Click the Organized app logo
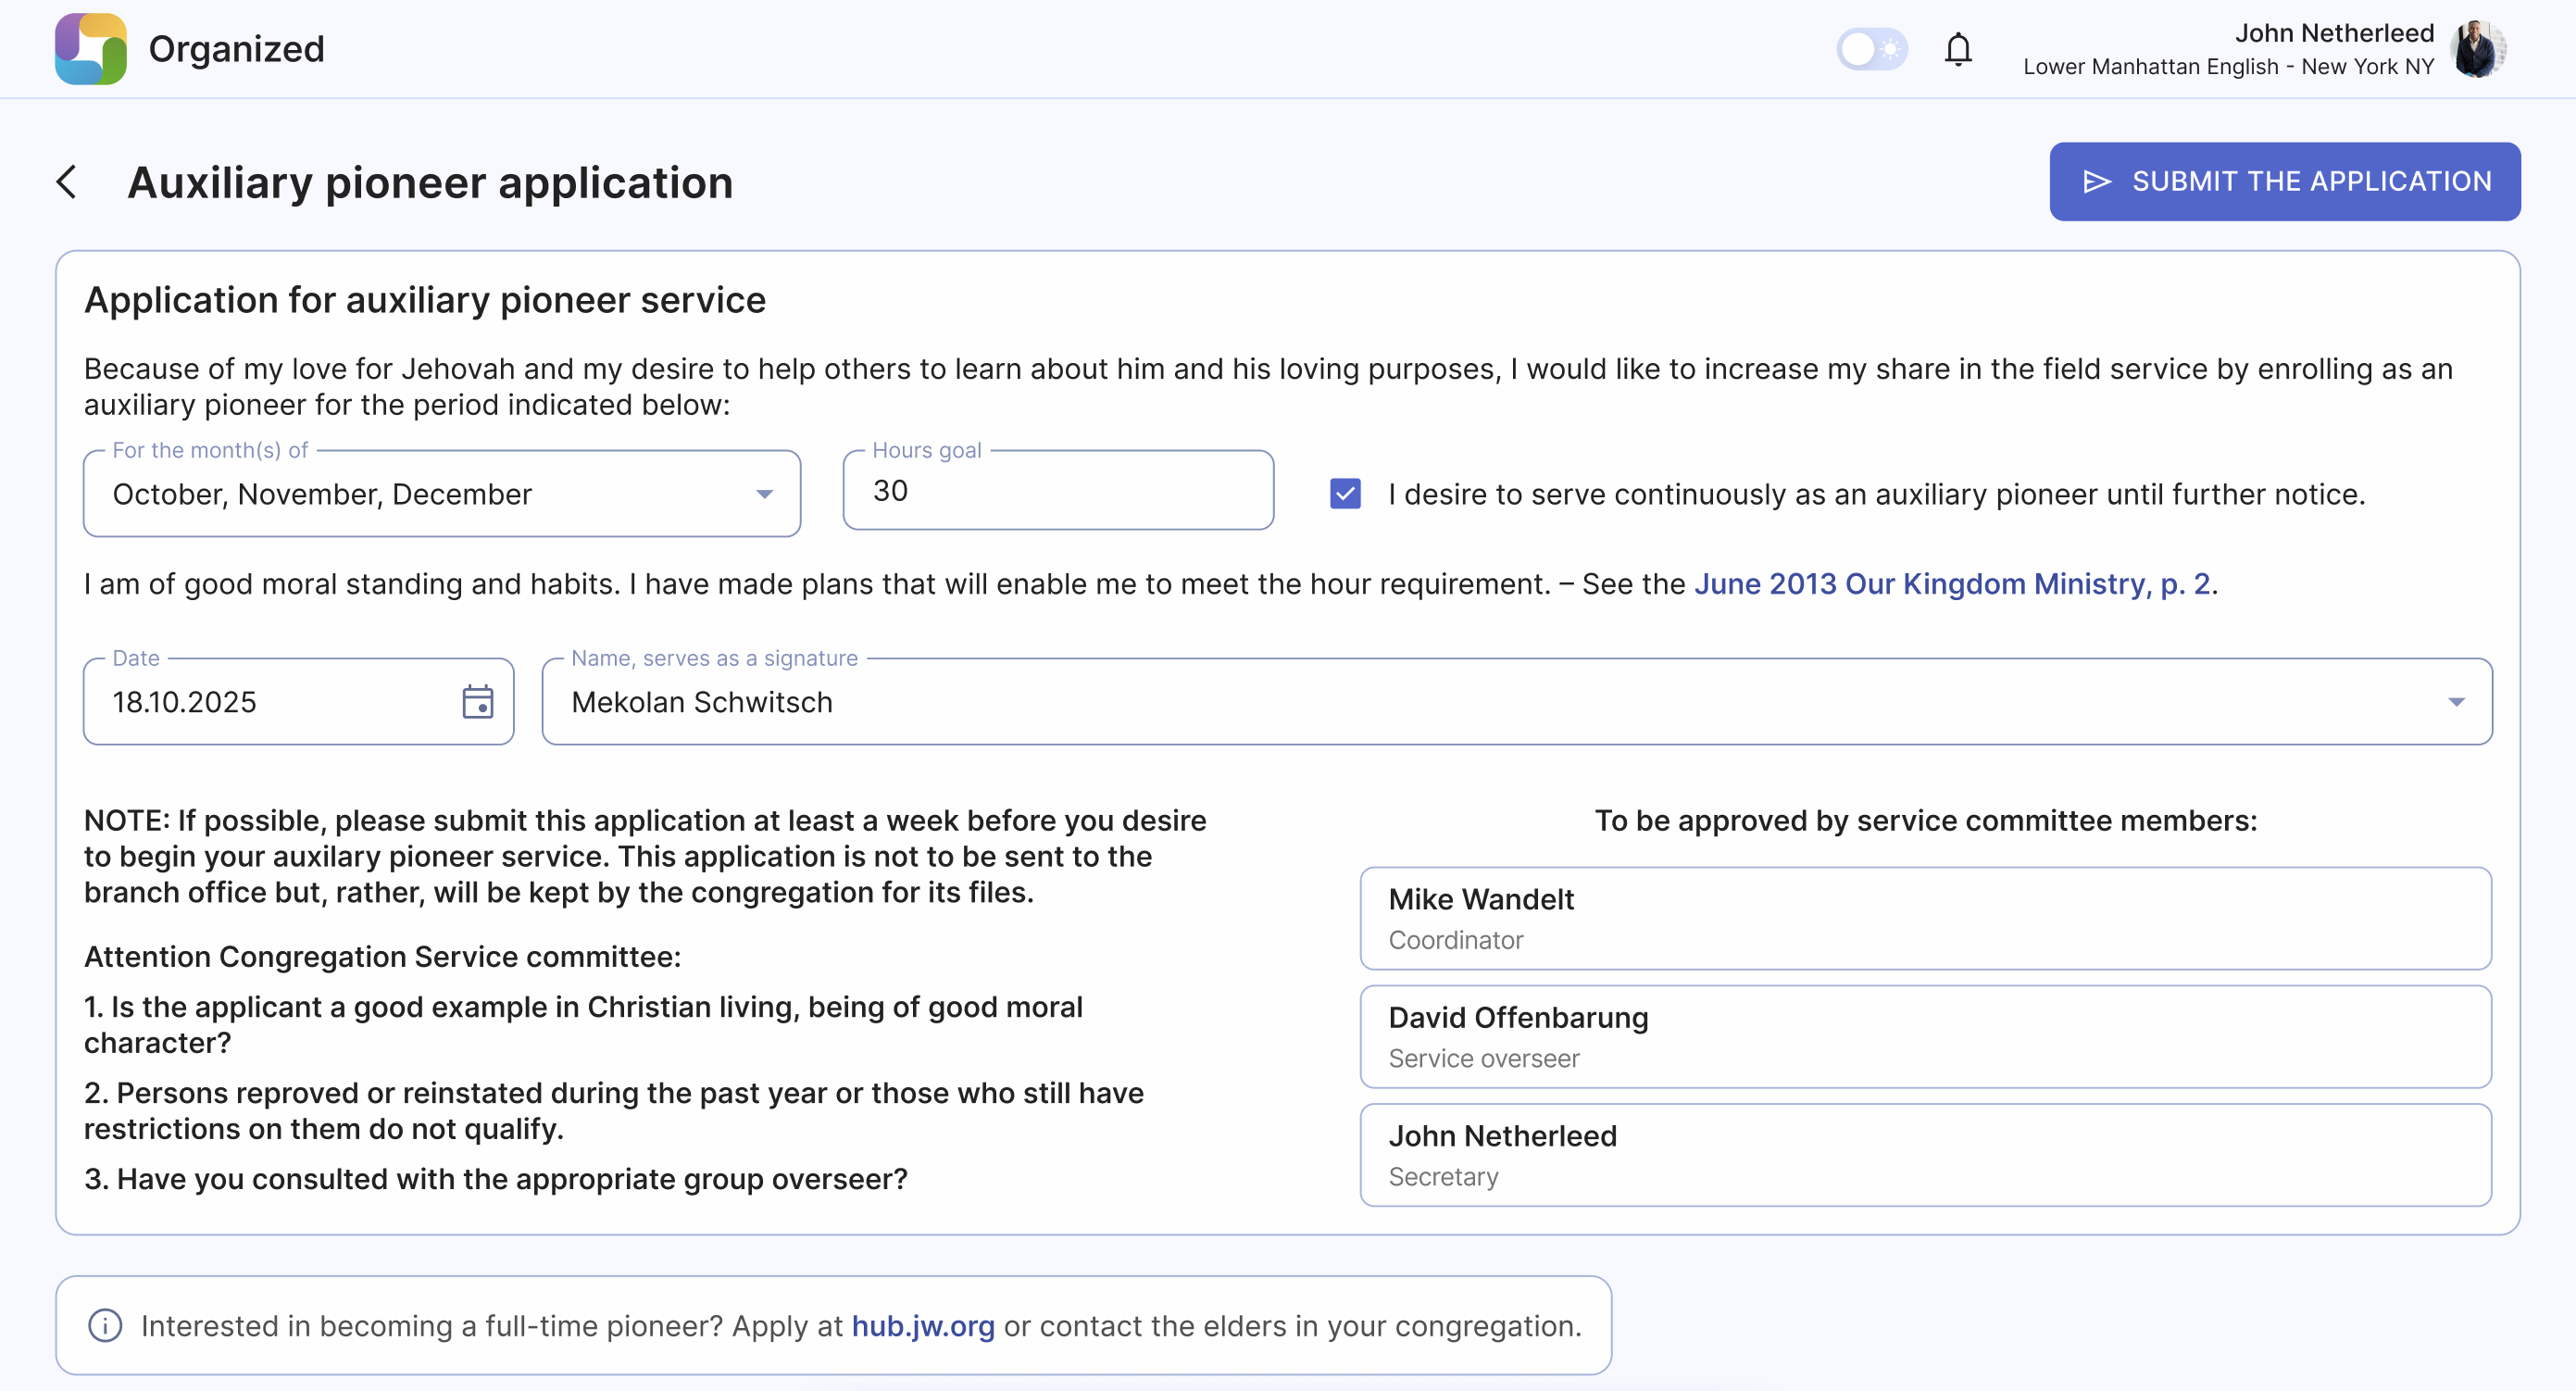The width and height of the screenshot is (2576, 1391). (90, 49)
